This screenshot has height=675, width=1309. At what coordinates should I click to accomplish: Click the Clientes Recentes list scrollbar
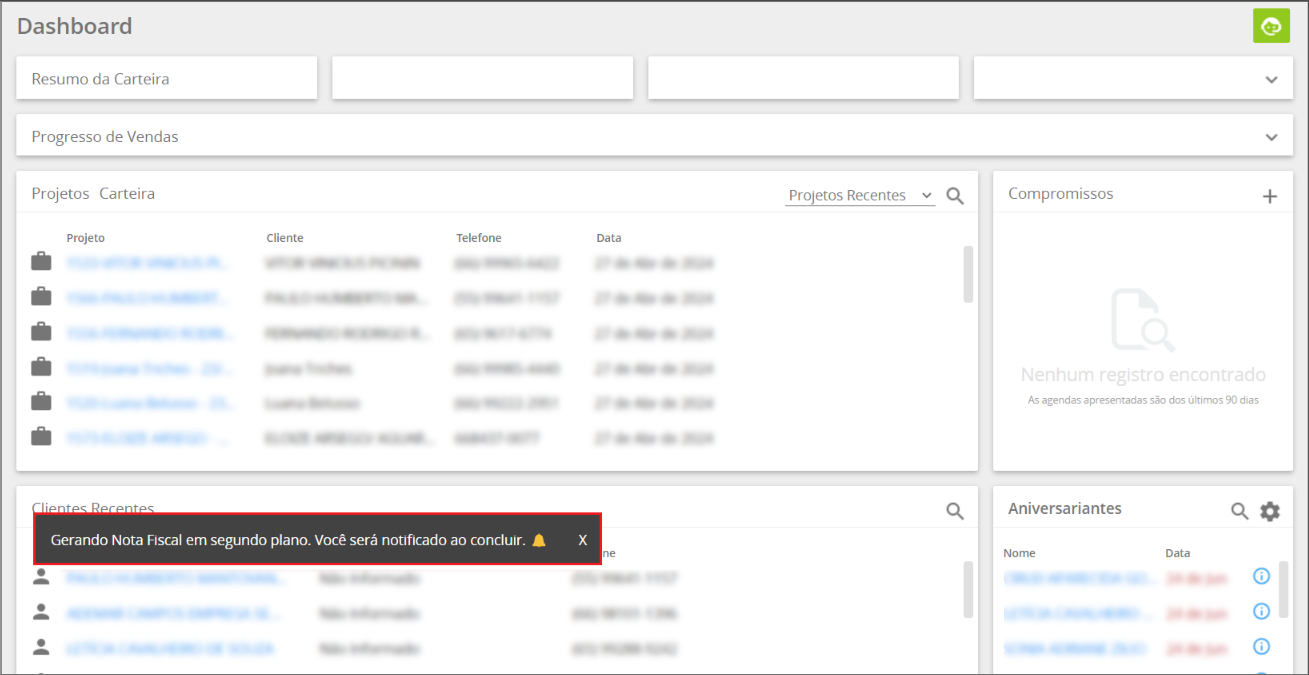pyautogui.click(x=967, y=589)
